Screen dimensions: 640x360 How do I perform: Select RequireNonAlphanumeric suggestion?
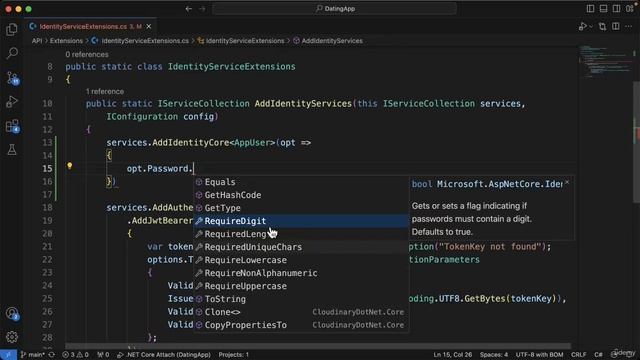[301, 273]
